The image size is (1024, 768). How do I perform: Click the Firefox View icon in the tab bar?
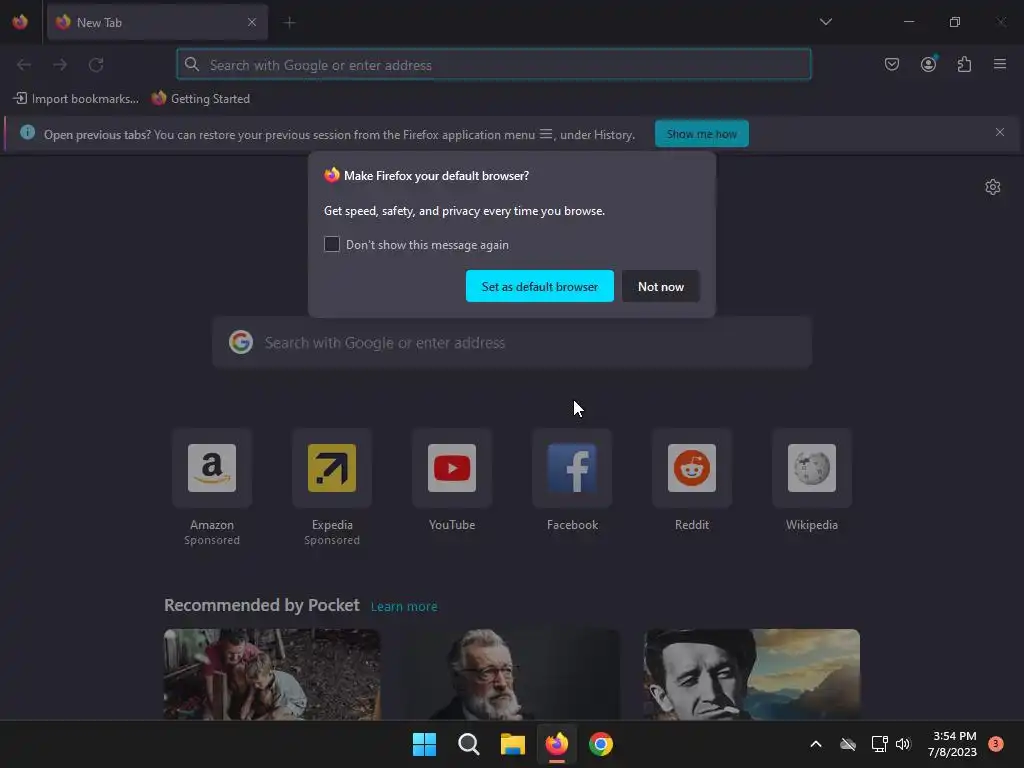click(20, 22)
